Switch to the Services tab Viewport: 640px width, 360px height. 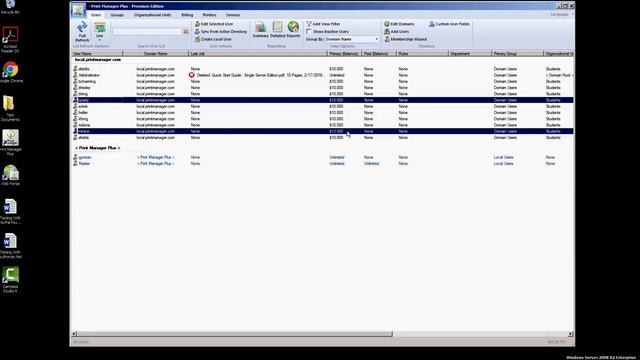pos(233,15)
